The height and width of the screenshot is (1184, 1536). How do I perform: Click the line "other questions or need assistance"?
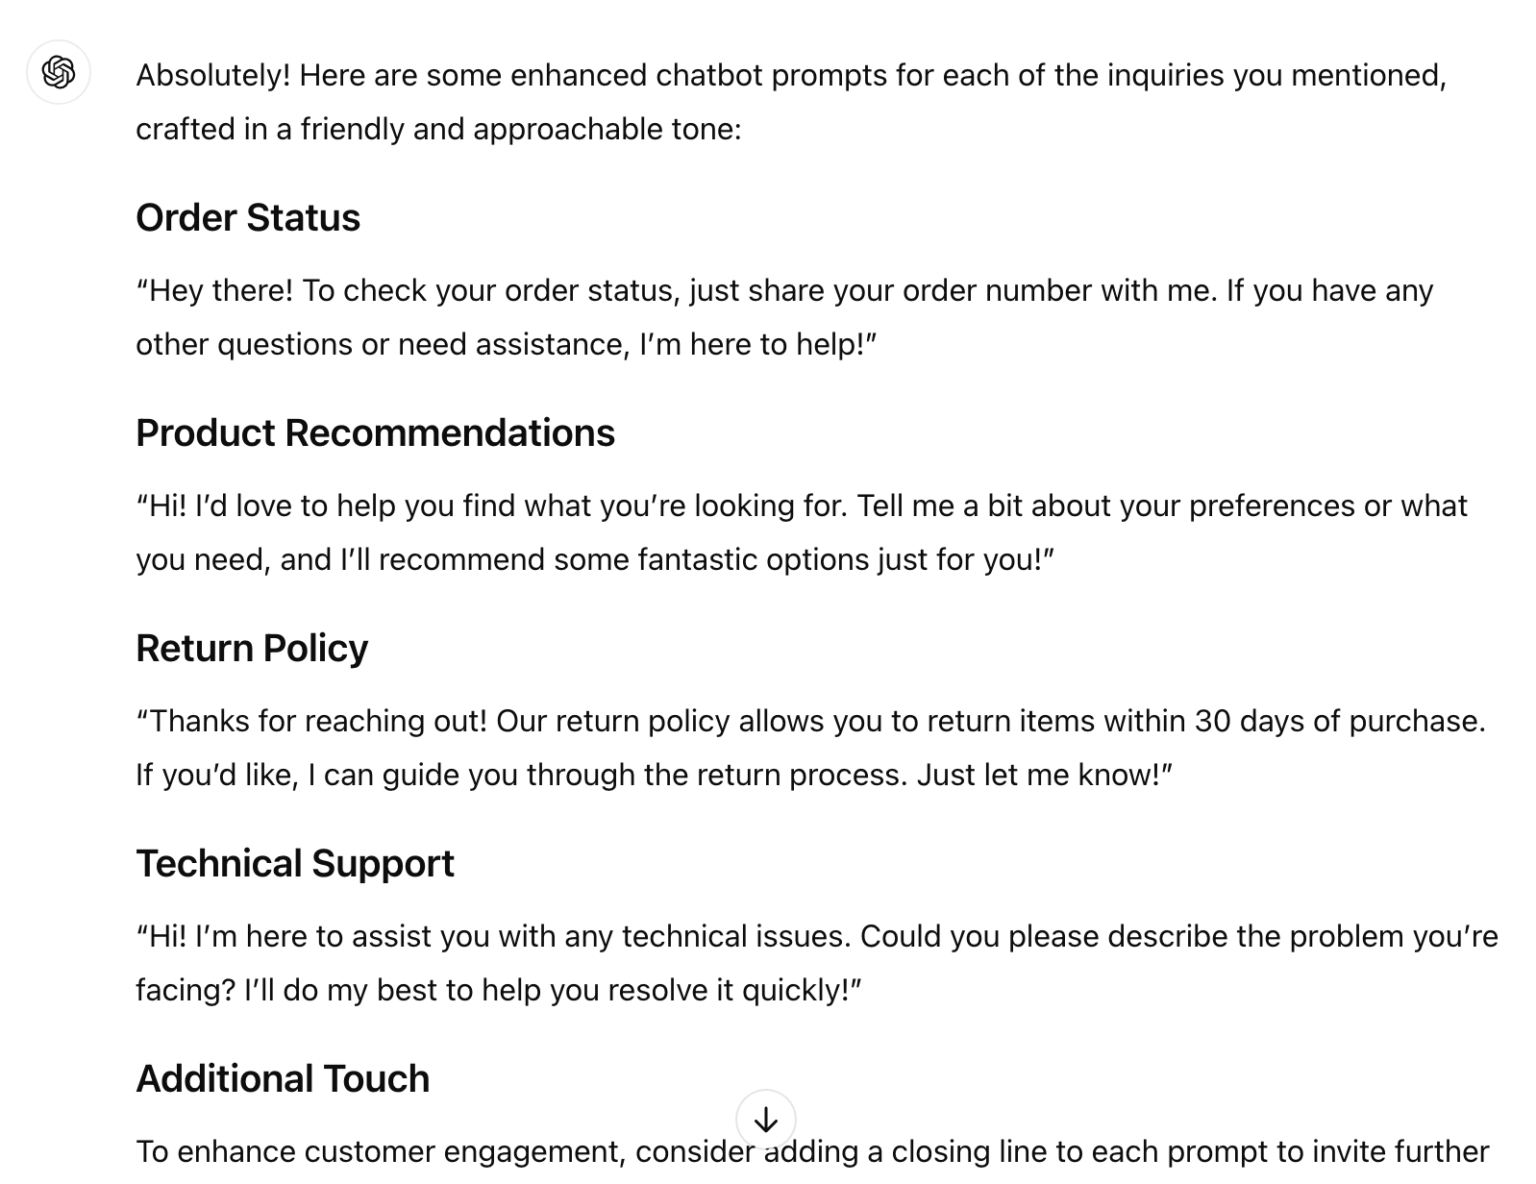[505, 344]
